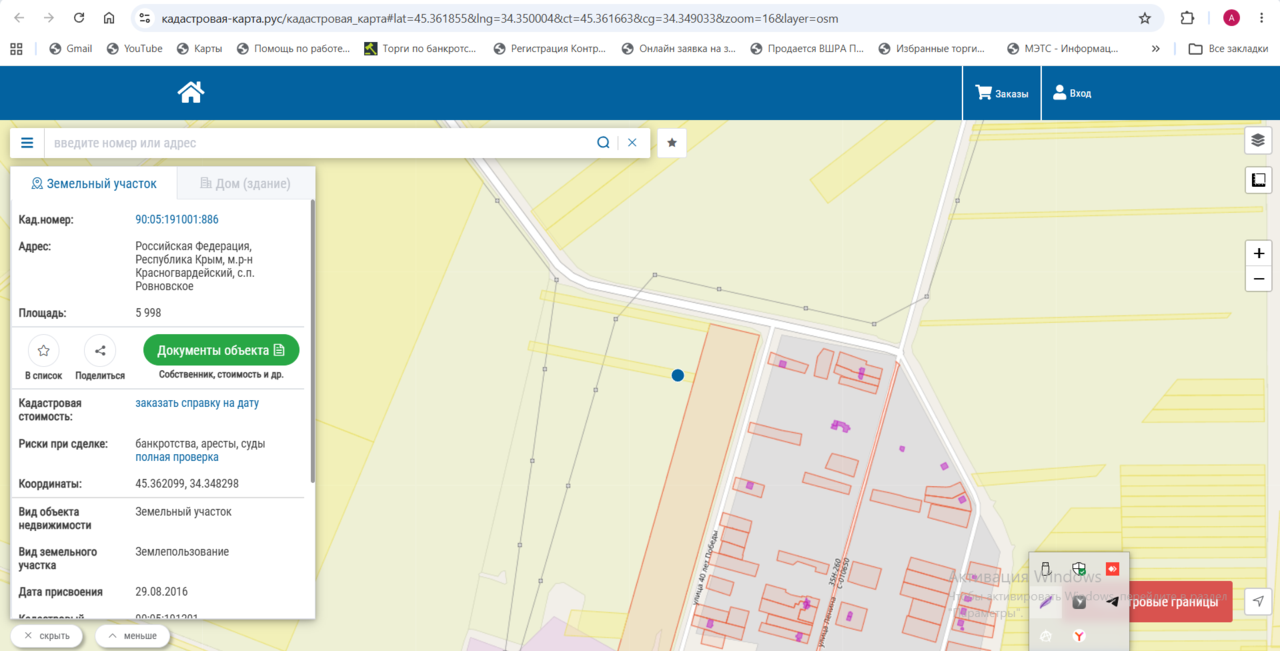Open the Chrome three-dot menu

tap(1261, 18)
